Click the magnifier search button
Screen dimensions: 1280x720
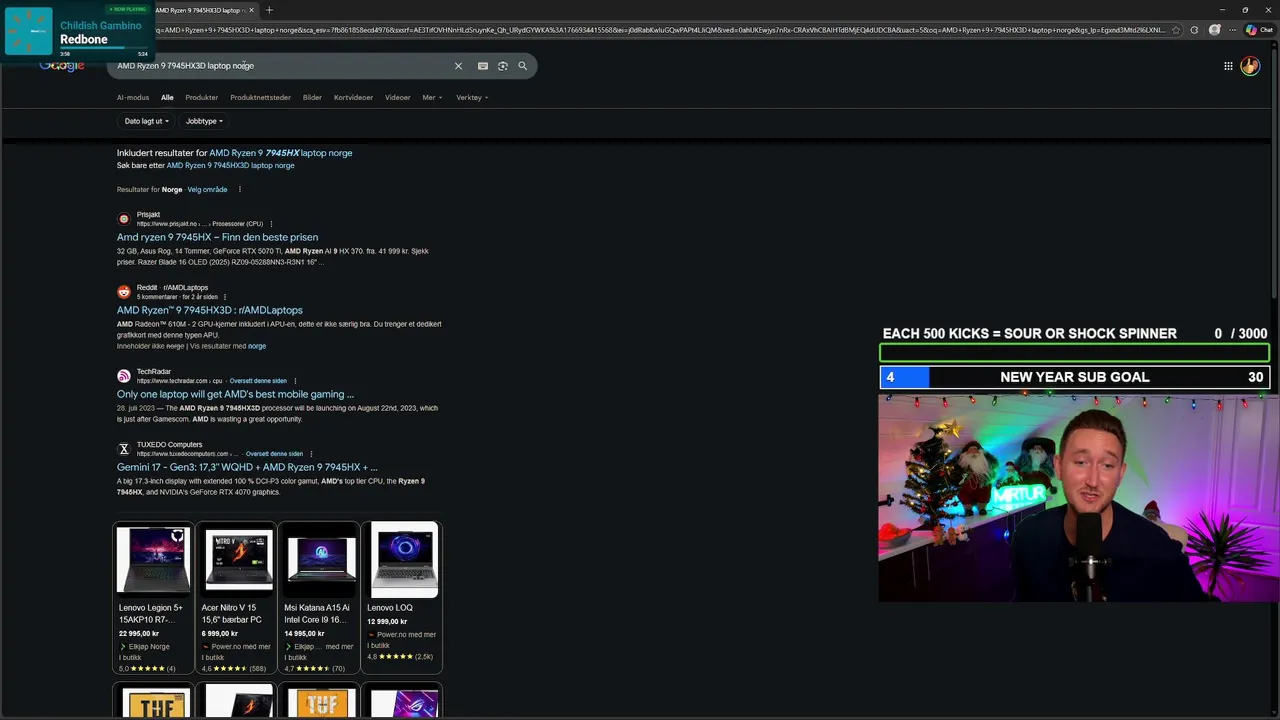(522, 66)
